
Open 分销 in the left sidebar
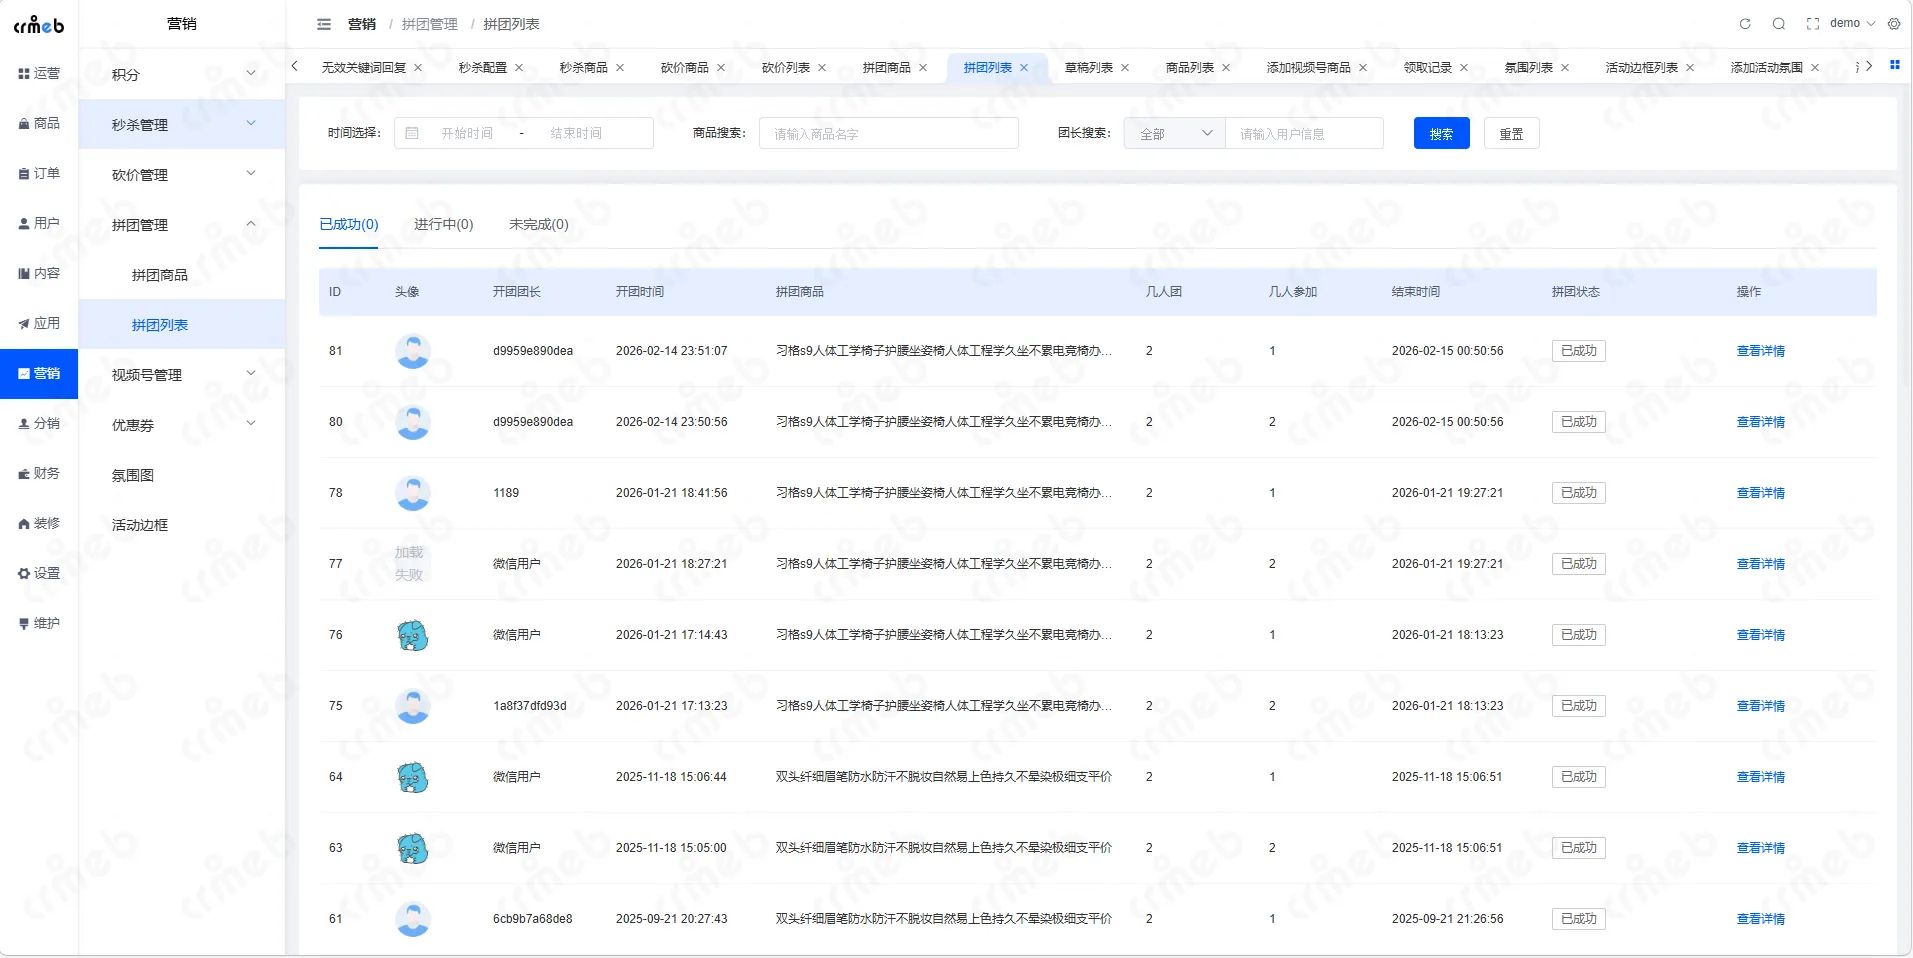[39, 423]
